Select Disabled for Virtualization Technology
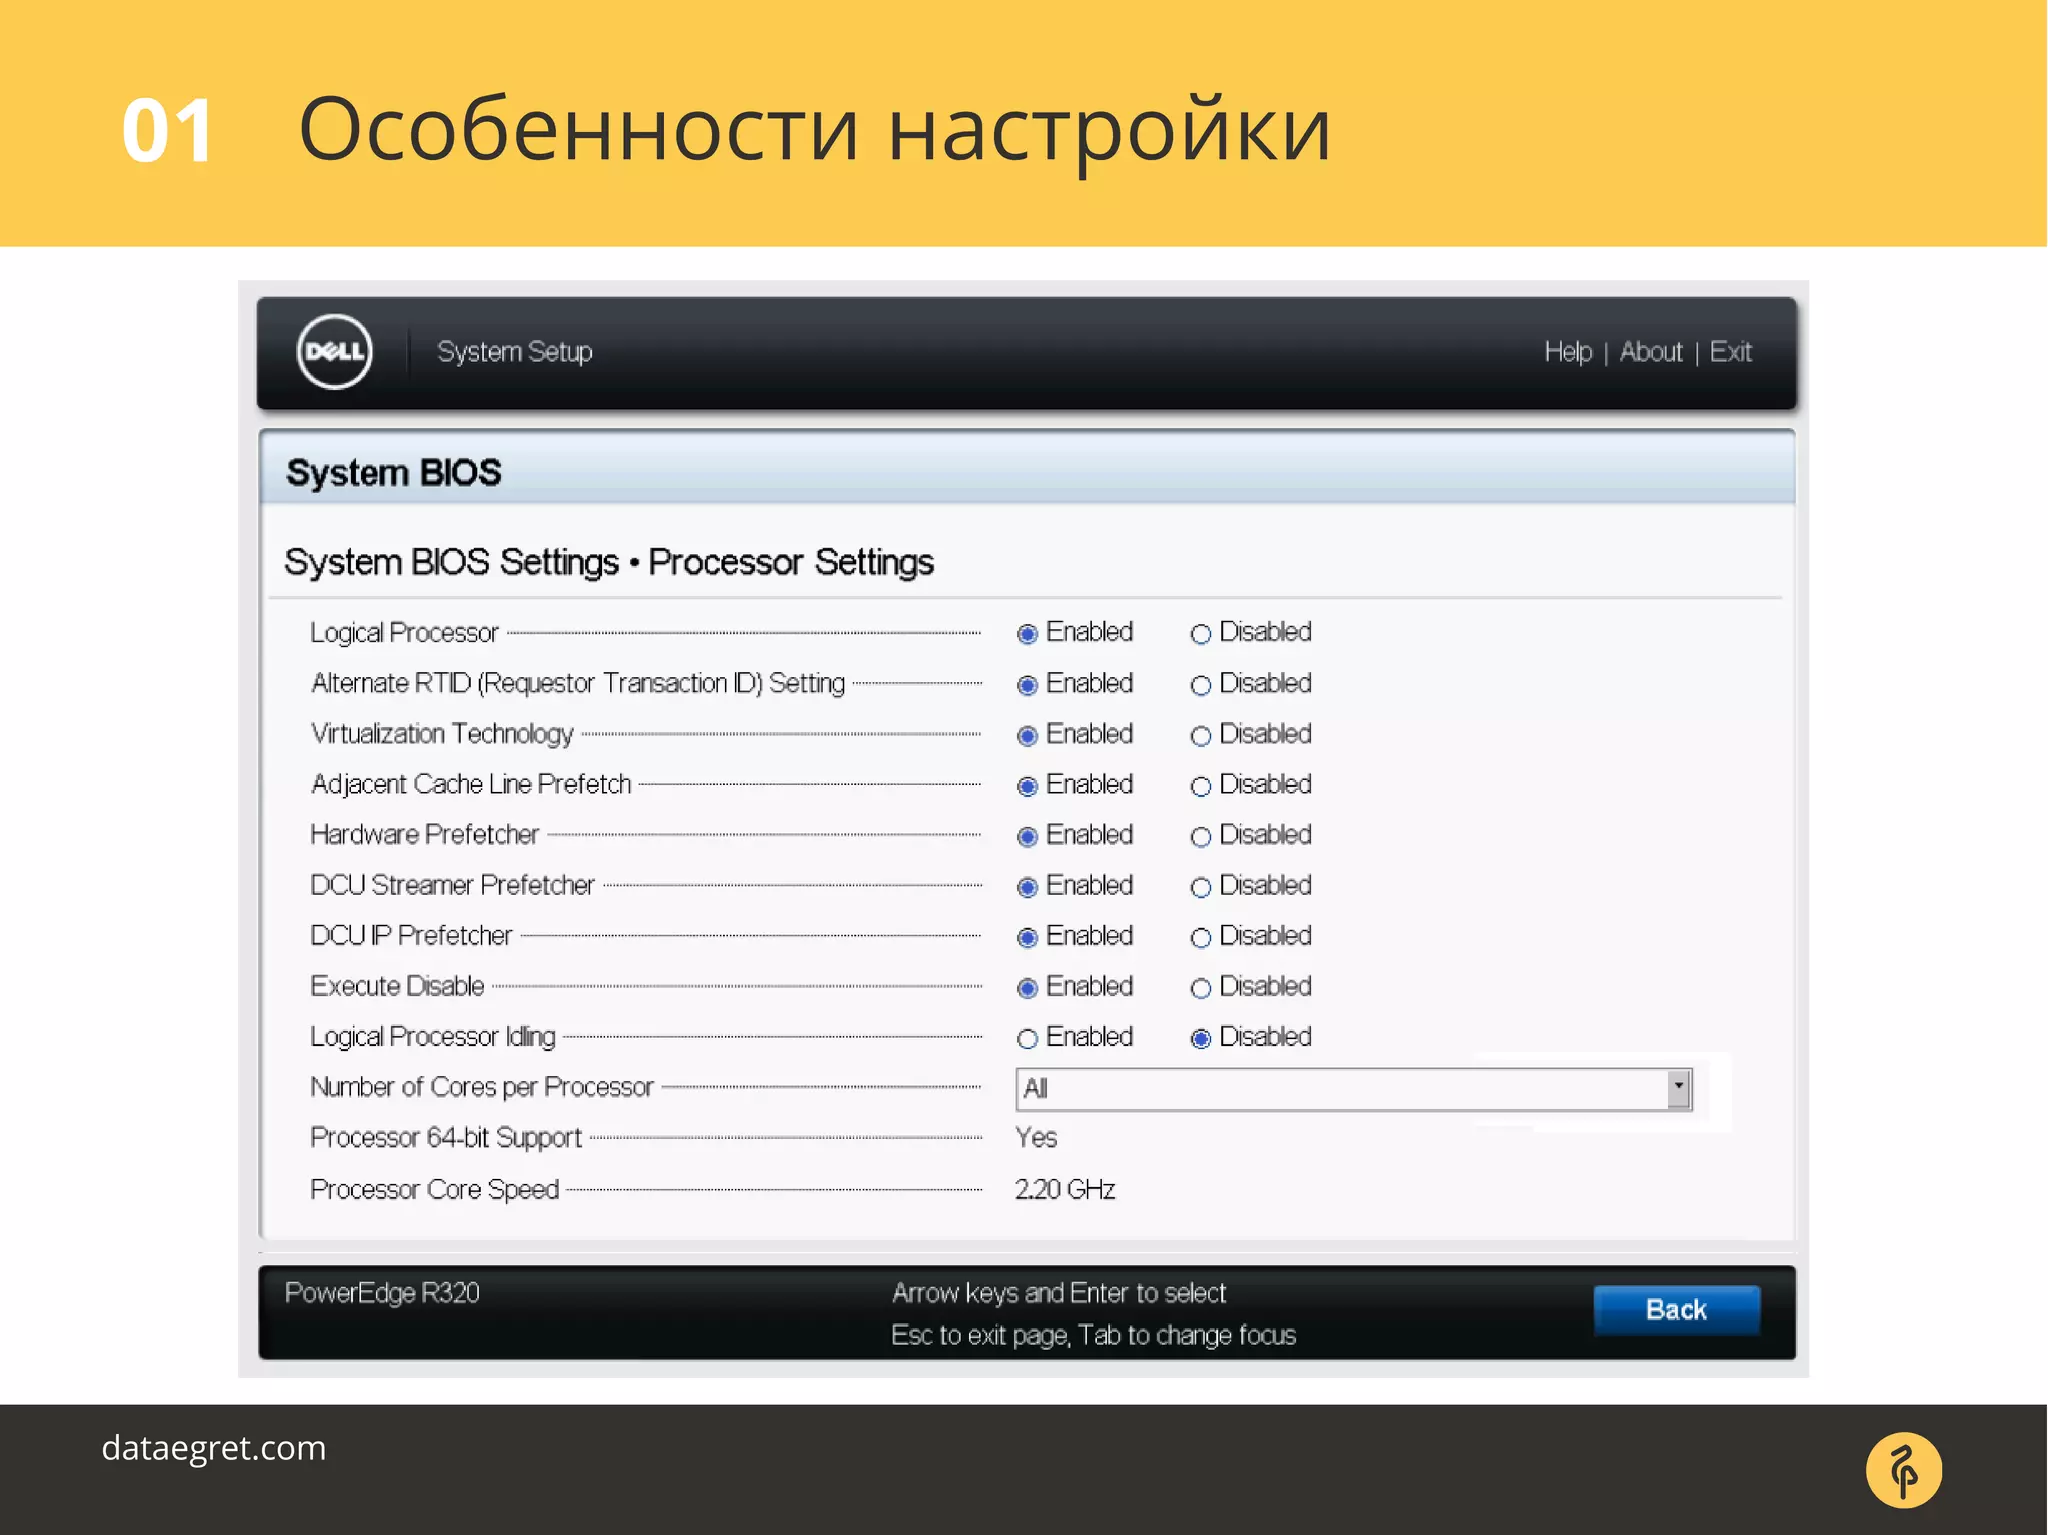Screen dimensions: 2048x1535 click(x=1201, y=736)
